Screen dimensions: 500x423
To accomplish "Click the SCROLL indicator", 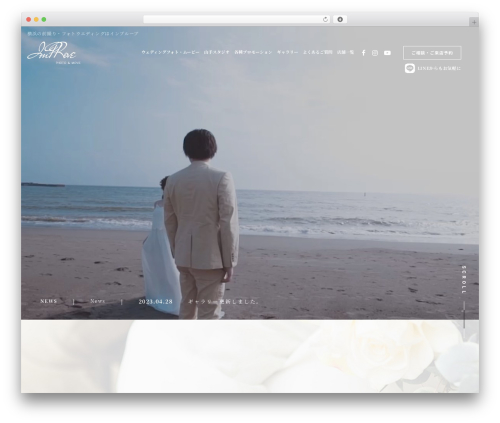I will (x=464, y=279).
